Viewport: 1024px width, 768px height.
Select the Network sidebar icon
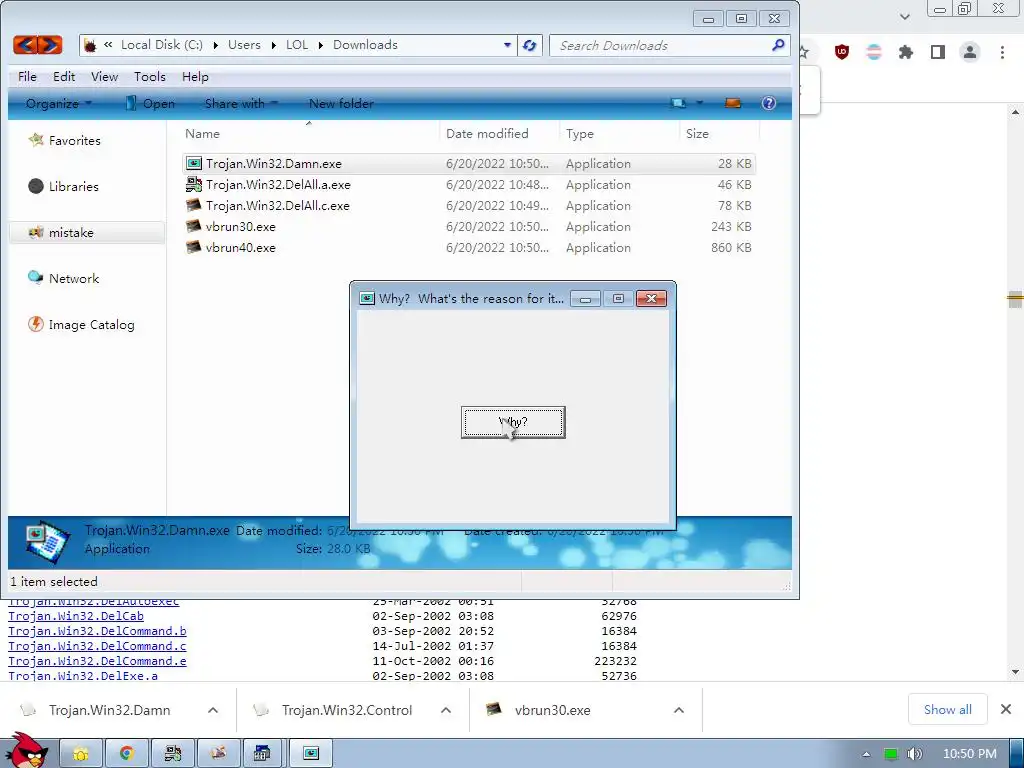pos(36,278)
